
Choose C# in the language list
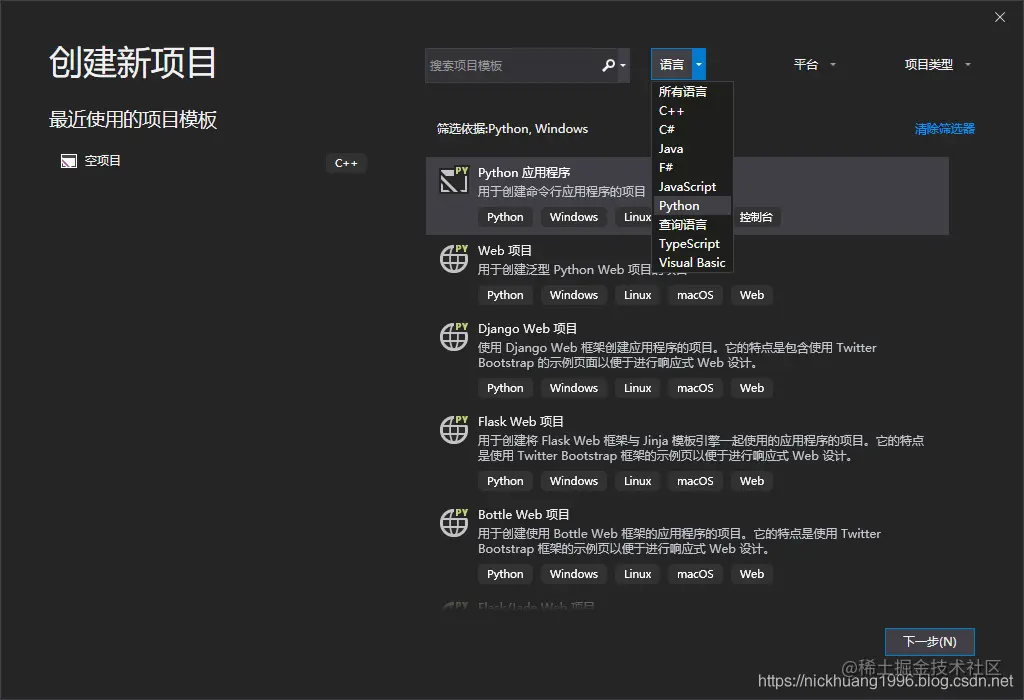[x=692, y=129]
